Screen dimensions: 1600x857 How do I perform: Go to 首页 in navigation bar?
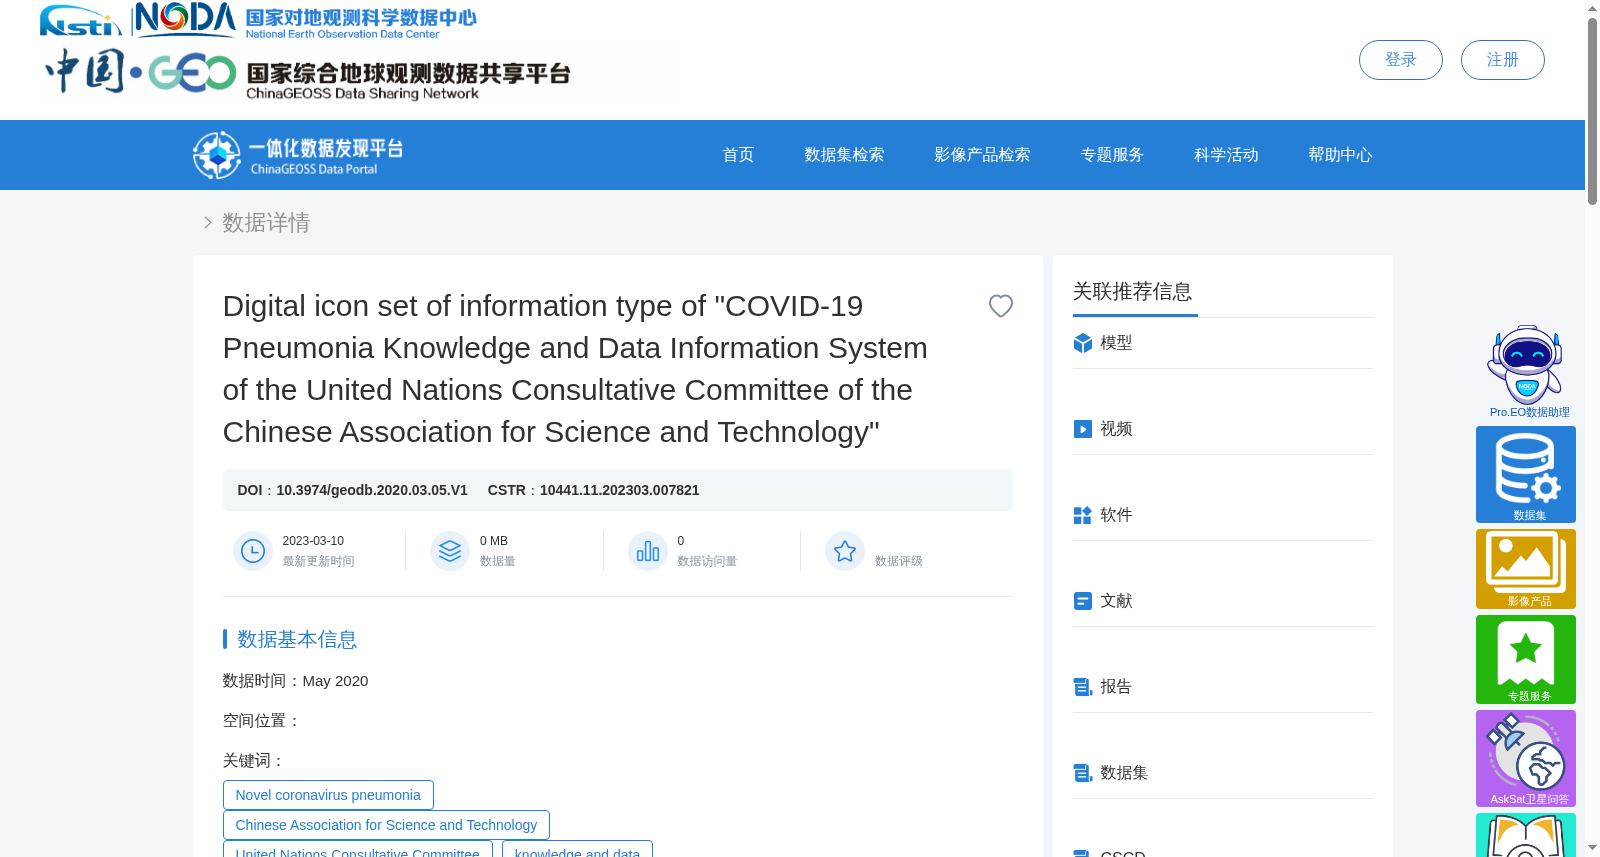(x=738, y=155)
